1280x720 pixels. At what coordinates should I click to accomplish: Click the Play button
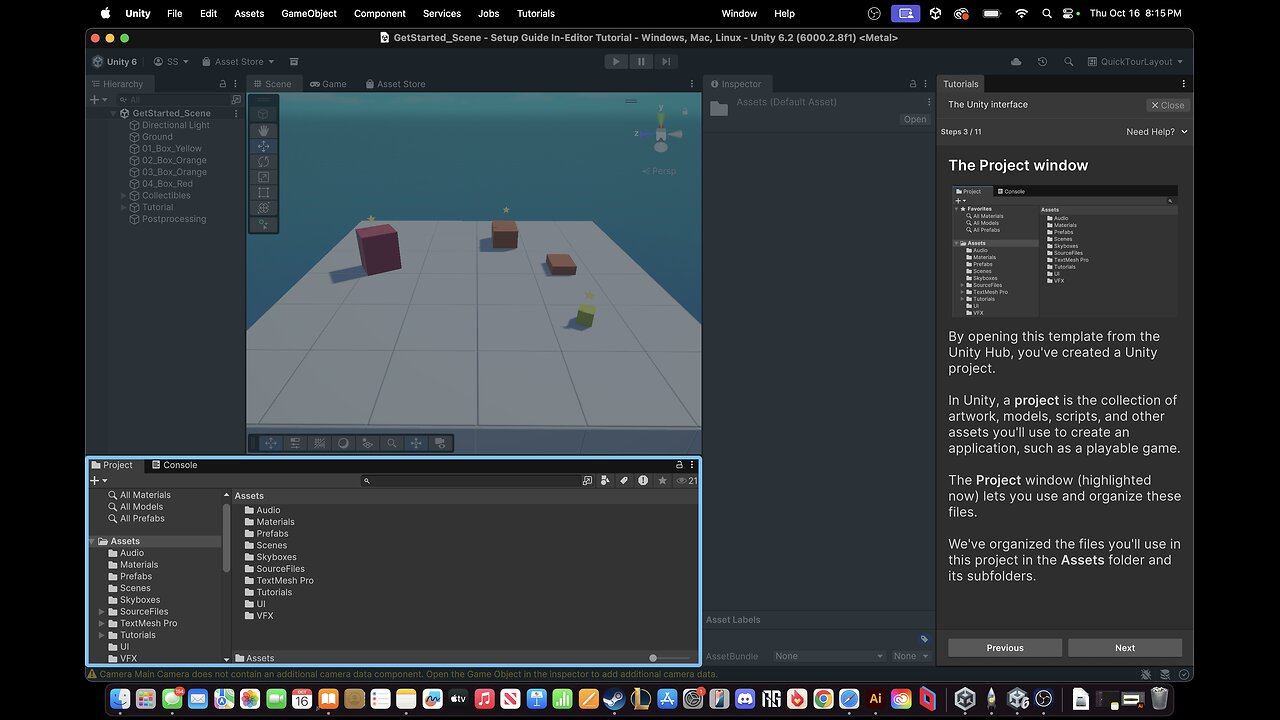(616, 61)
